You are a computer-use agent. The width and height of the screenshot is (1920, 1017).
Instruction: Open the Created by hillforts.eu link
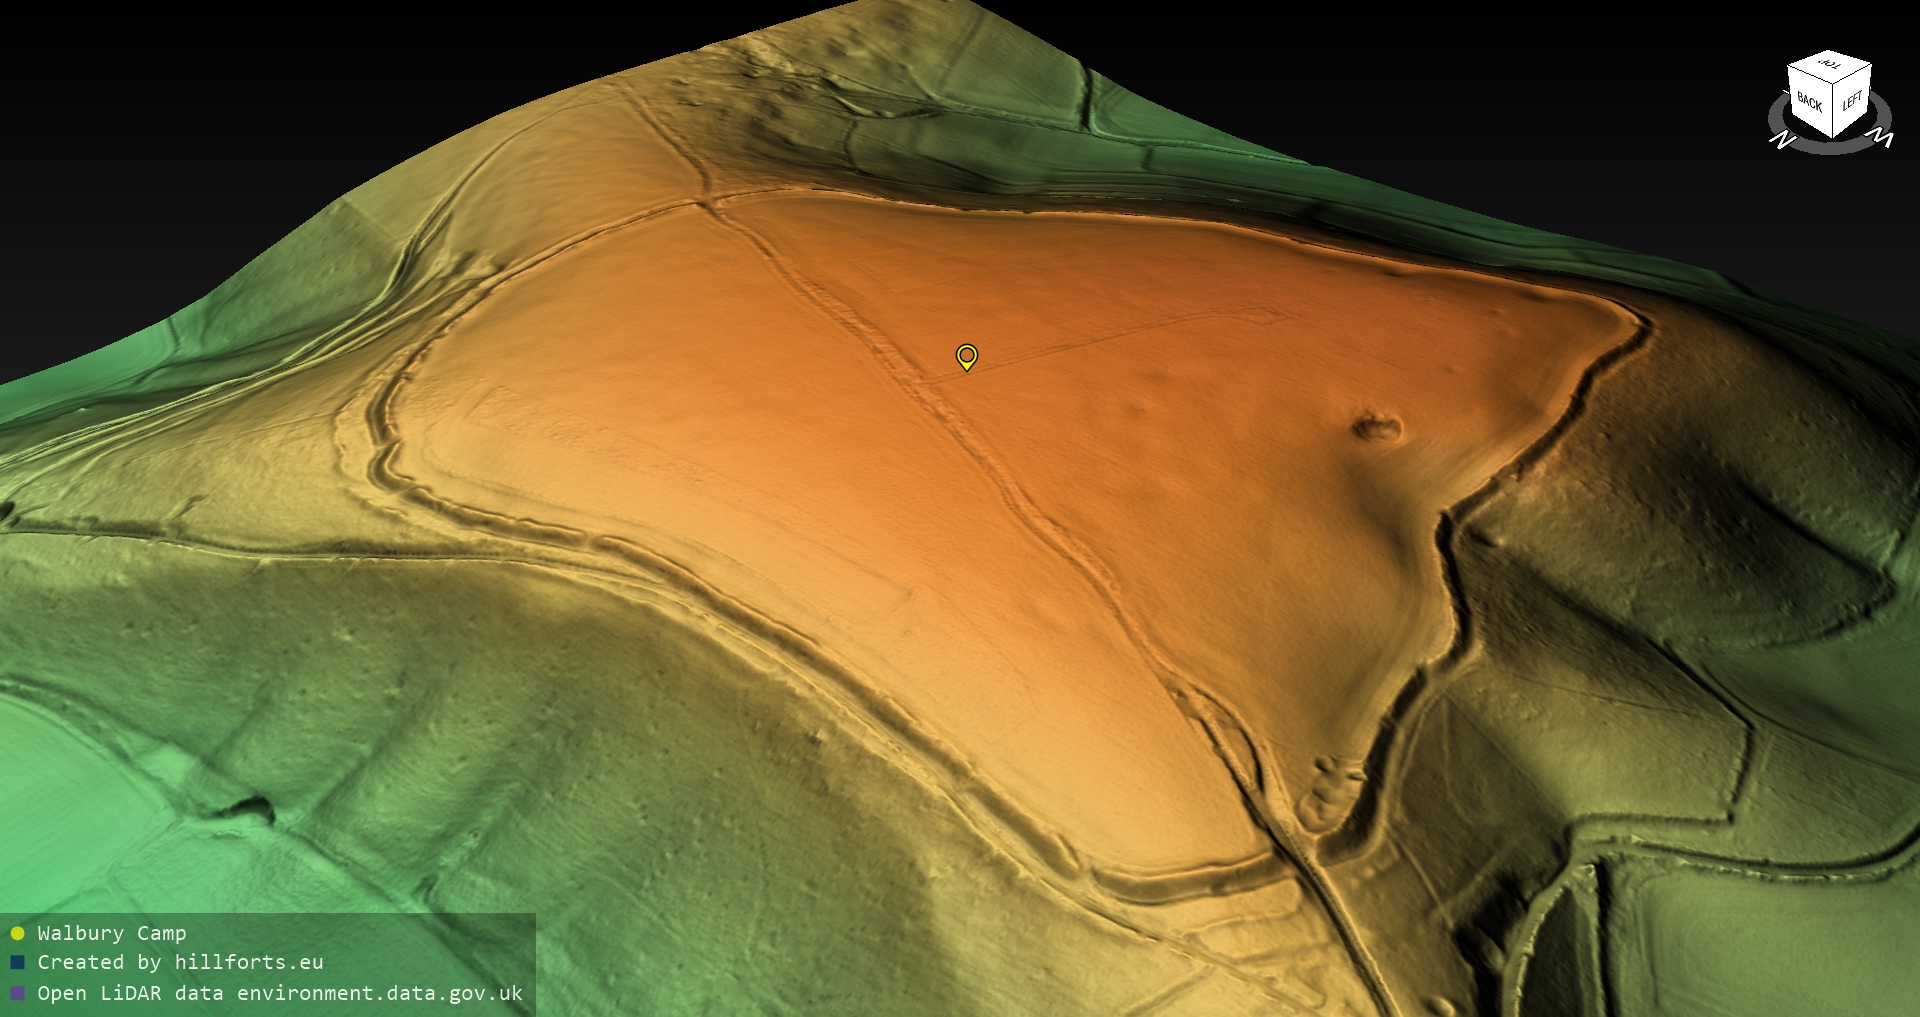point(180,962)
